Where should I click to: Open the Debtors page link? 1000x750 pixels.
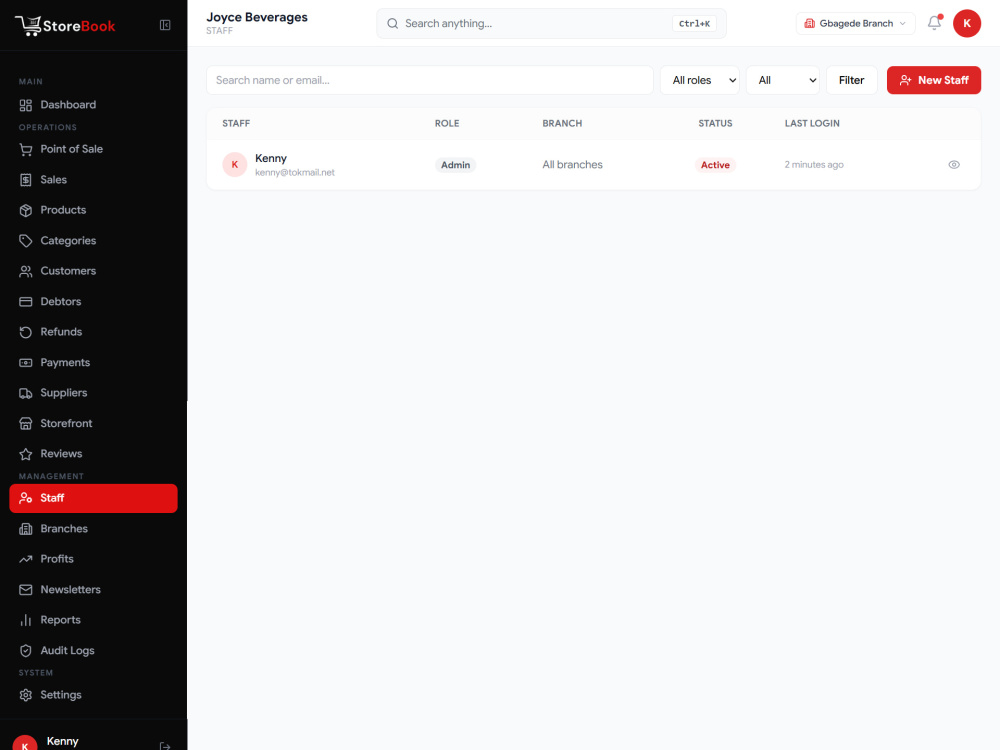93,302
